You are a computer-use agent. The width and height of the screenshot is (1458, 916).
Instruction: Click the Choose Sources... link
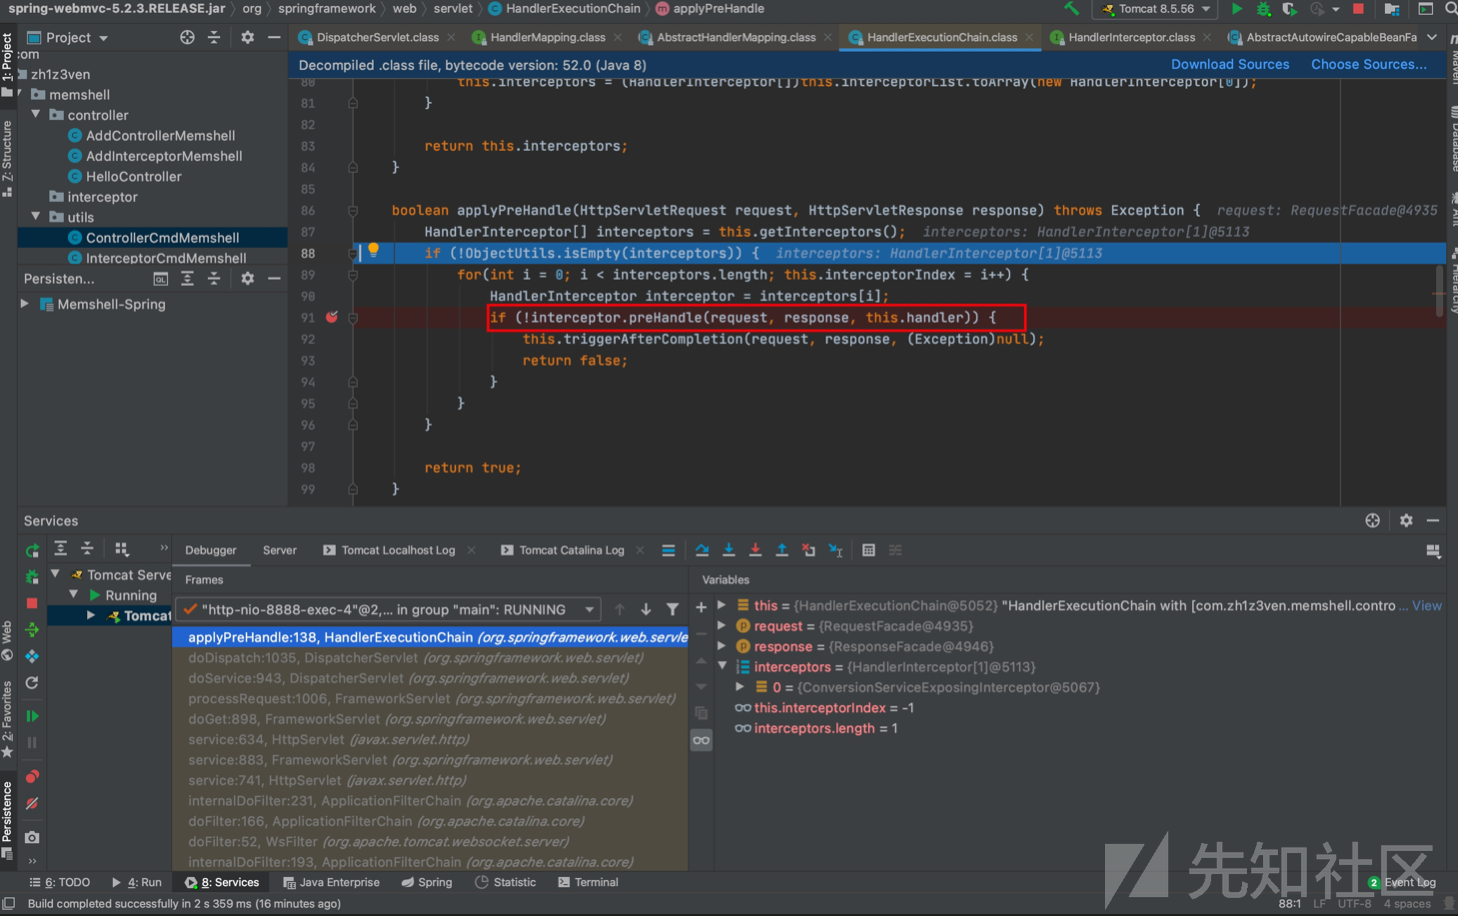[1369, 64]
